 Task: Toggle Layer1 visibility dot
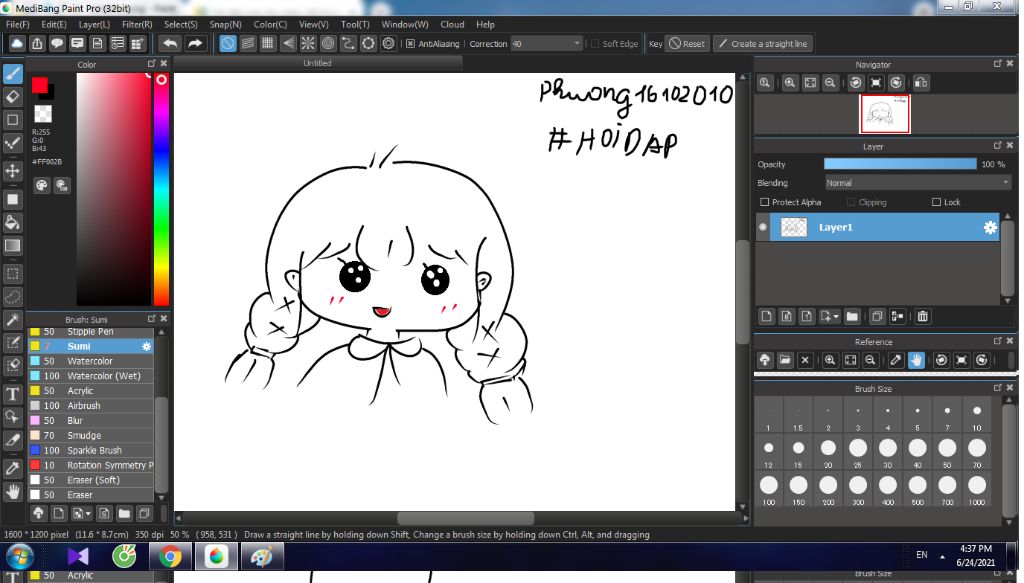click(x=762, y=227)
